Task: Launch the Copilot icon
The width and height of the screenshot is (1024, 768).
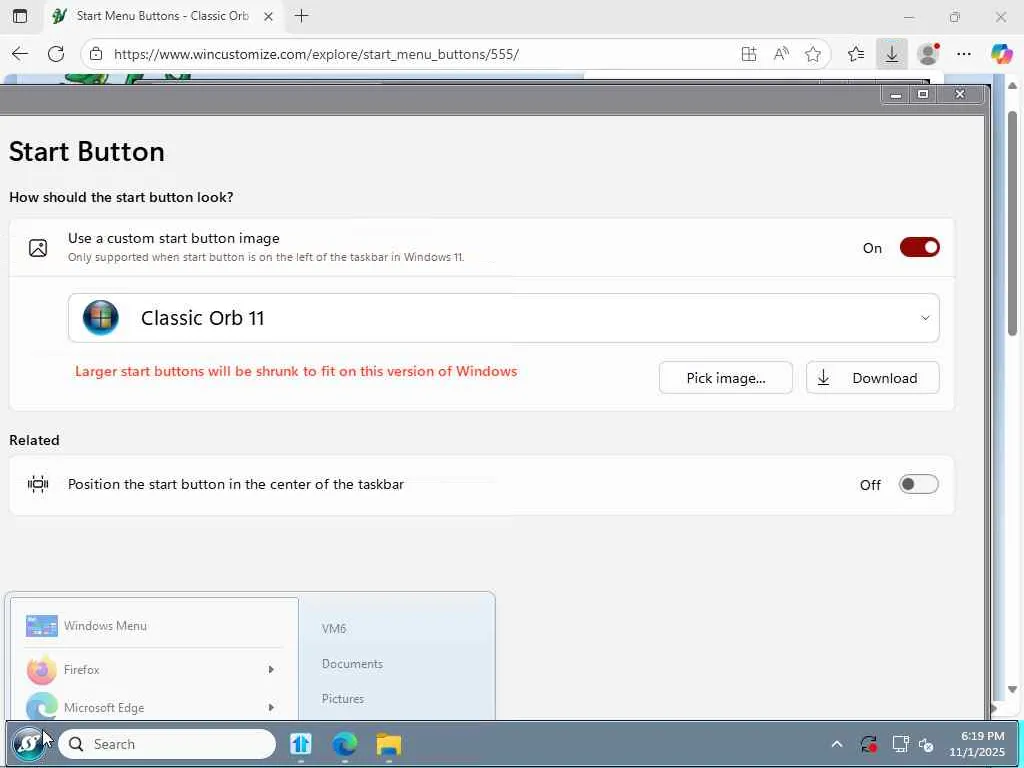Action: 1001,54
